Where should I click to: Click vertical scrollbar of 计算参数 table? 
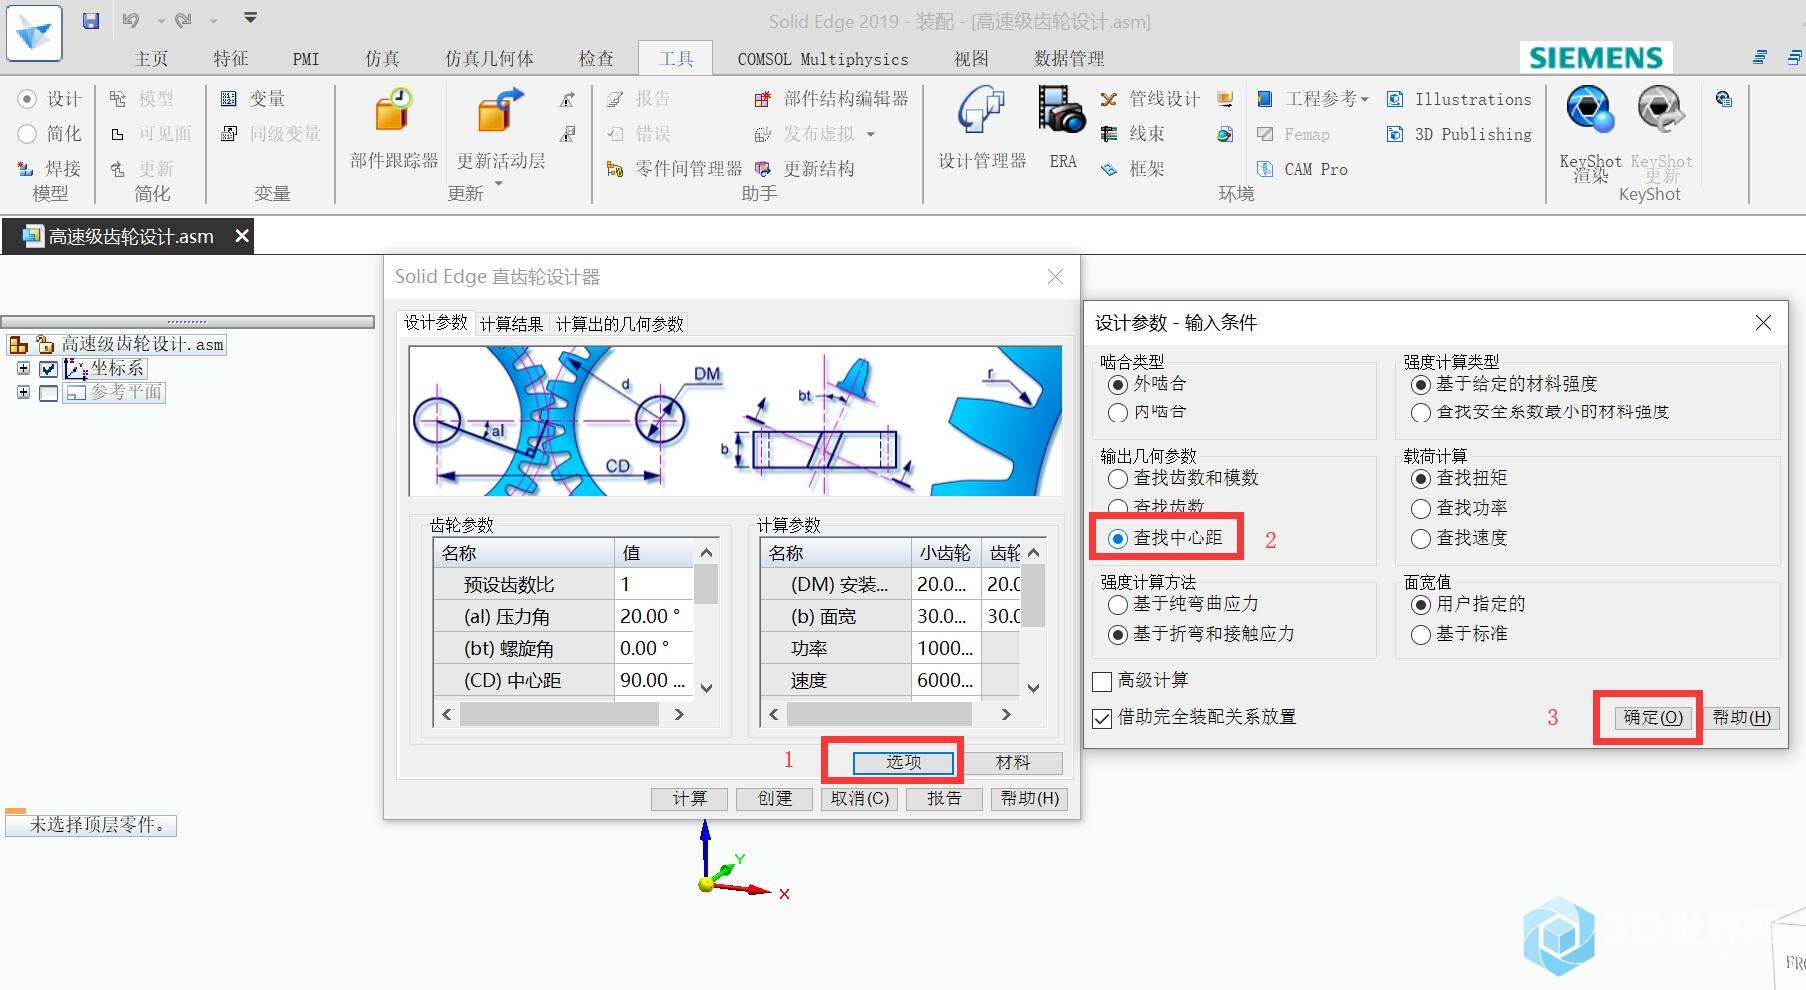(x=1033, y=620)
